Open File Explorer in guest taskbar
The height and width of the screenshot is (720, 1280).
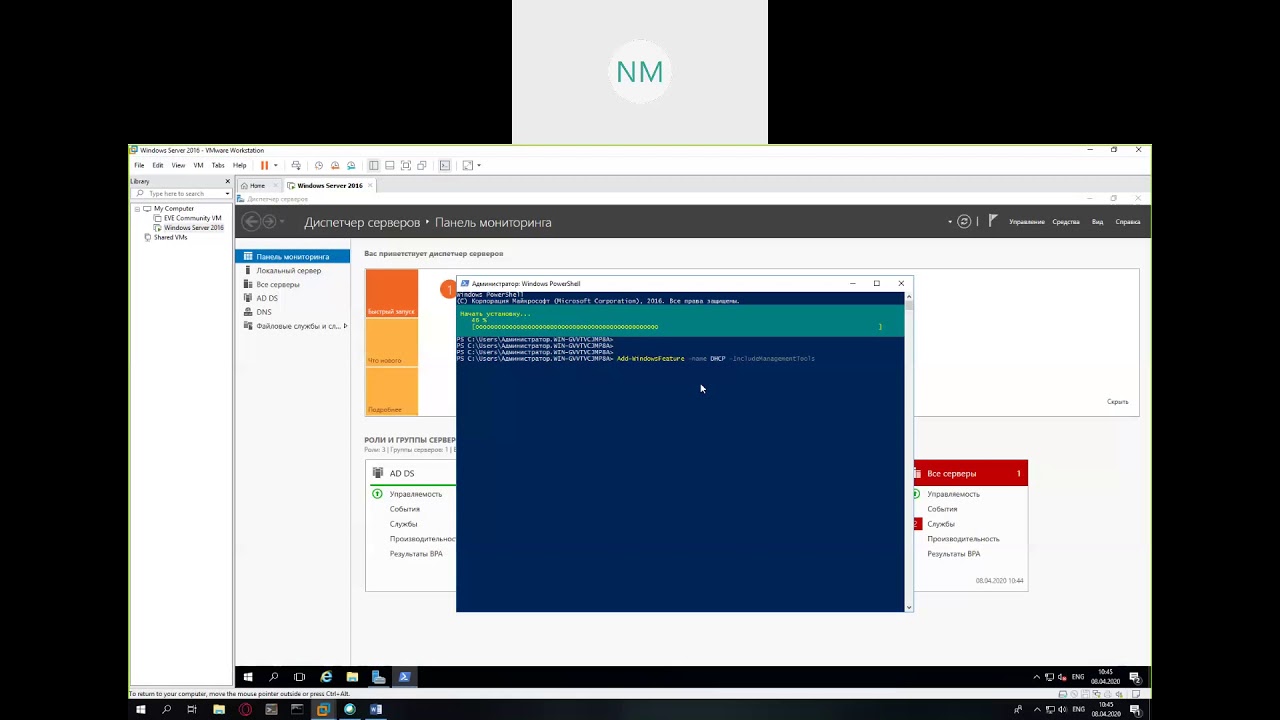(x=352, y=677)
